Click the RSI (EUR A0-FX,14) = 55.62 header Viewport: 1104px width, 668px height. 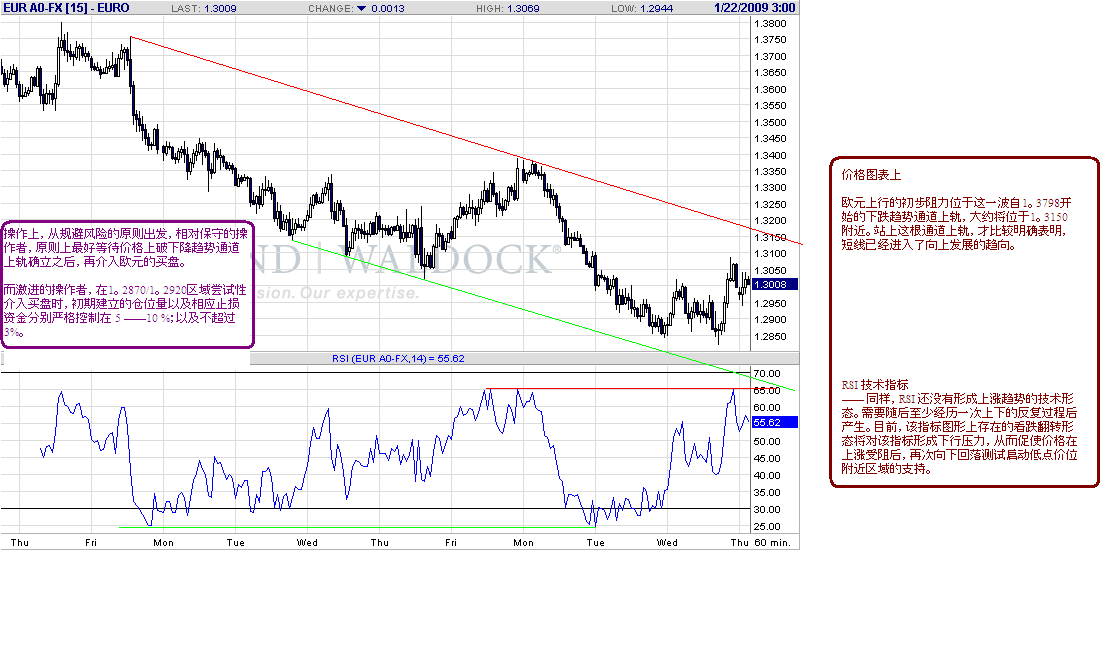tap(398, 358)
